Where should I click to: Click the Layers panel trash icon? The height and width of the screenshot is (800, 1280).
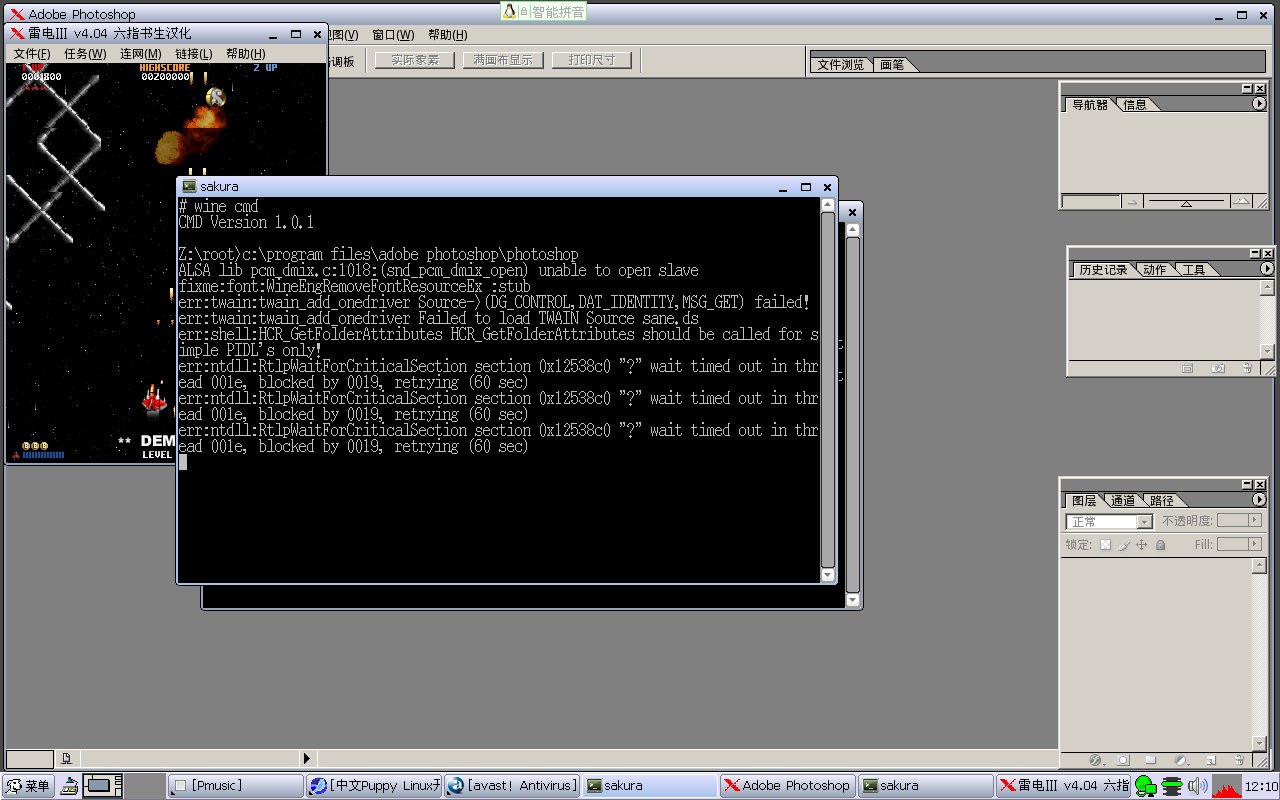pyautogui.click(x=1239, y=760)
